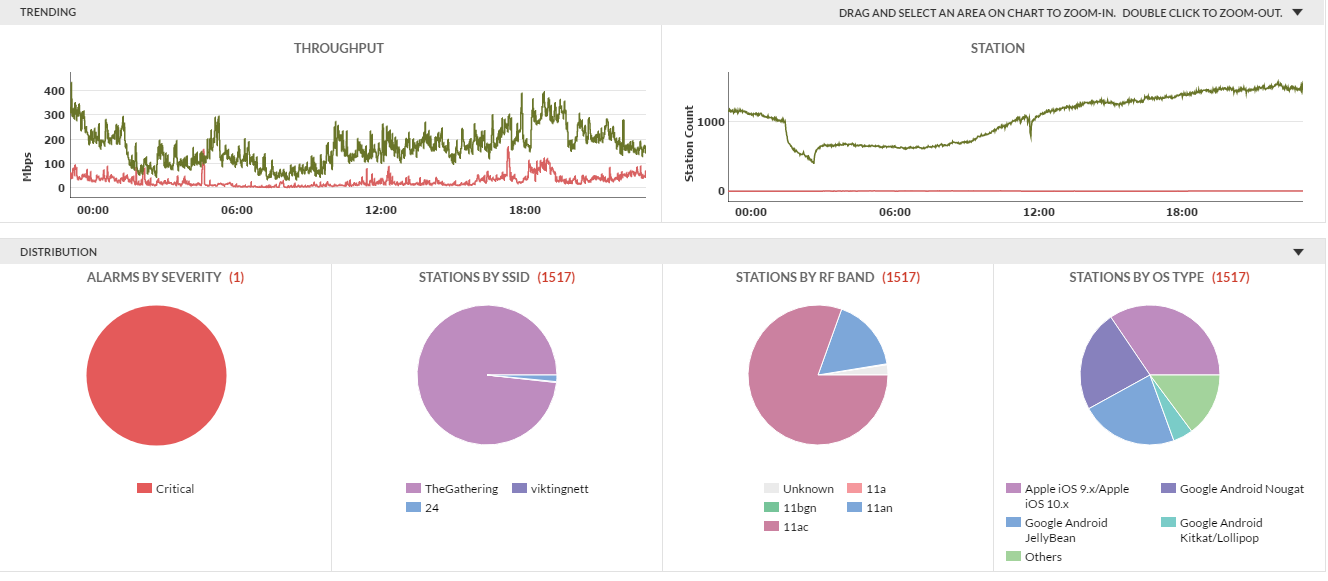Click the 11a legend swatch
Viewport: 1328px width, 581px height.
(854, 489)
